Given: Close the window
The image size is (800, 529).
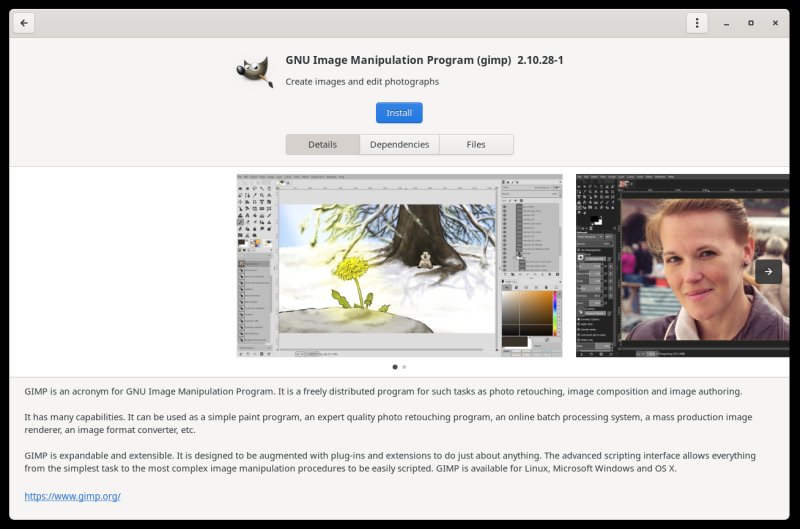Looking at the screenshot, I should [775, 23].
